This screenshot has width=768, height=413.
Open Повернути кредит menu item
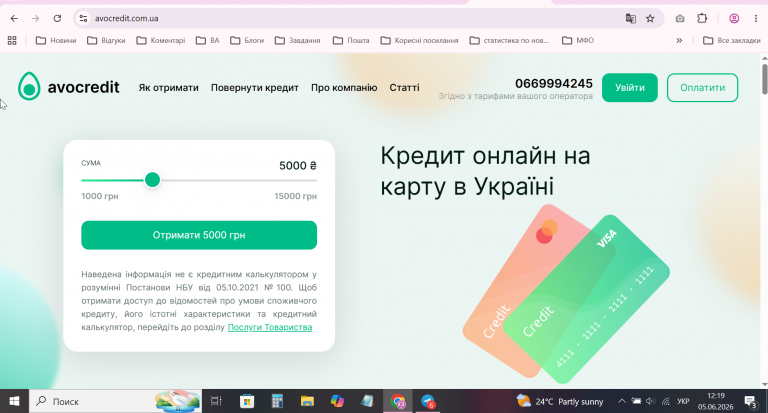pos(255,88)
